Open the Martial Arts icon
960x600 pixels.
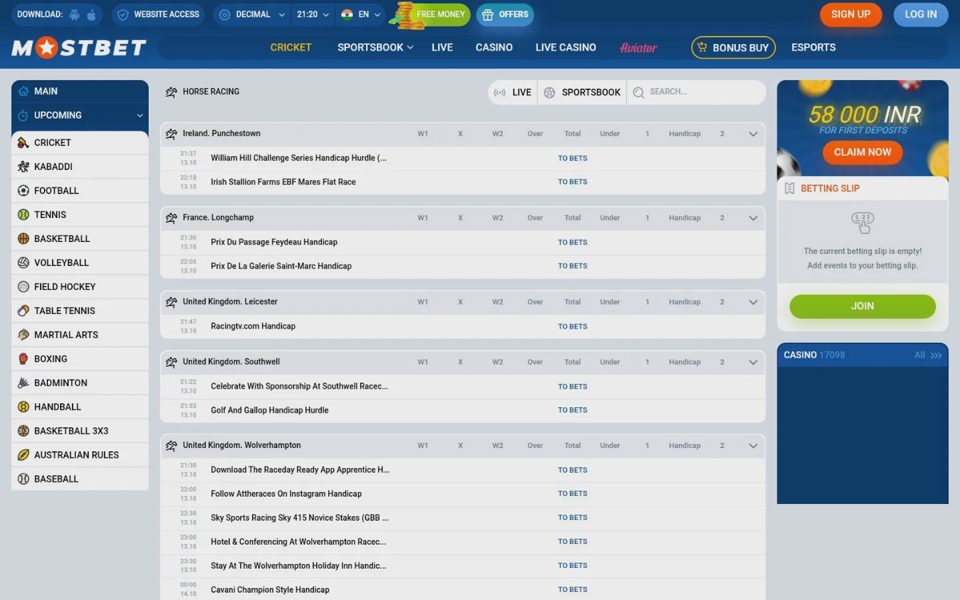pyautogui.click(x=23, y=335)
